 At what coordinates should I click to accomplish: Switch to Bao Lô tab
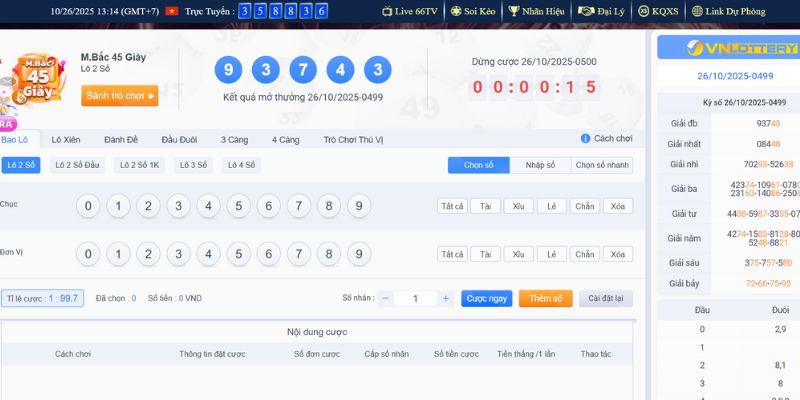(15, 140)
